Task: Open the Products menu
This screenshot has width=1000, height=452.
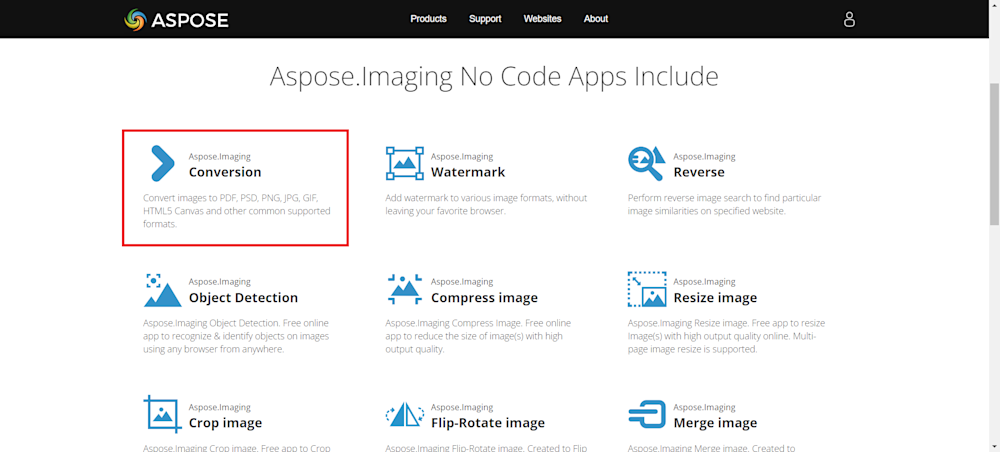Action: tap(429, 19)
